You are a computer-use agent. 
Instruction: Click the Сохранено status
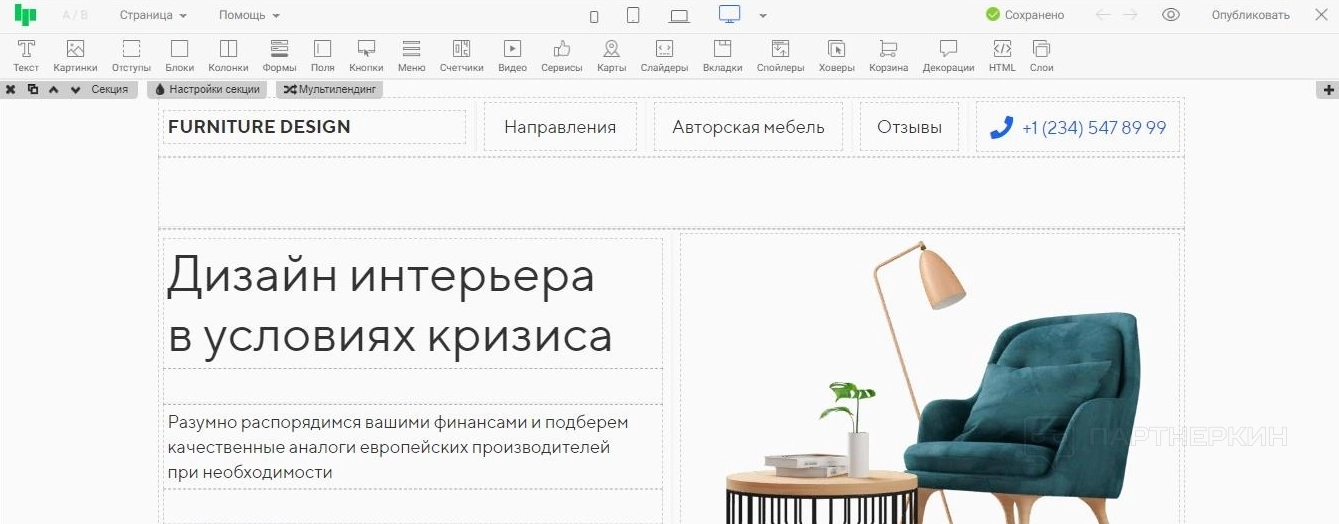point(1025,15)
